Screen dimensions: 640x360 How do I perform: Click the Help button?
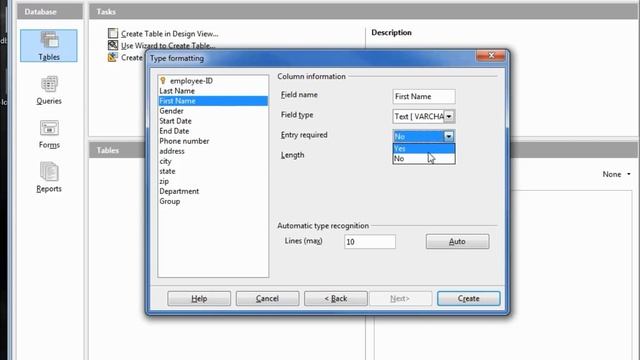199,298
